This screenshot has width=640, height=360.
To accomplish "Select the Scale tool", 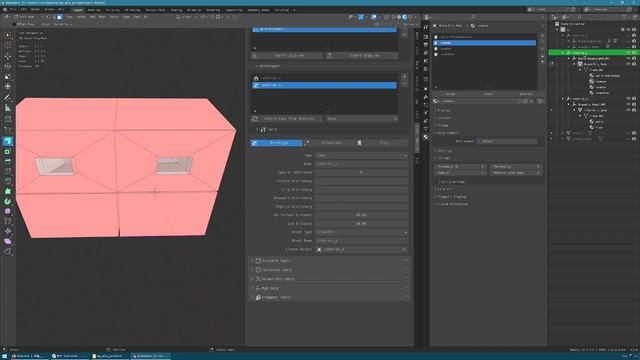I will (8, 76).
